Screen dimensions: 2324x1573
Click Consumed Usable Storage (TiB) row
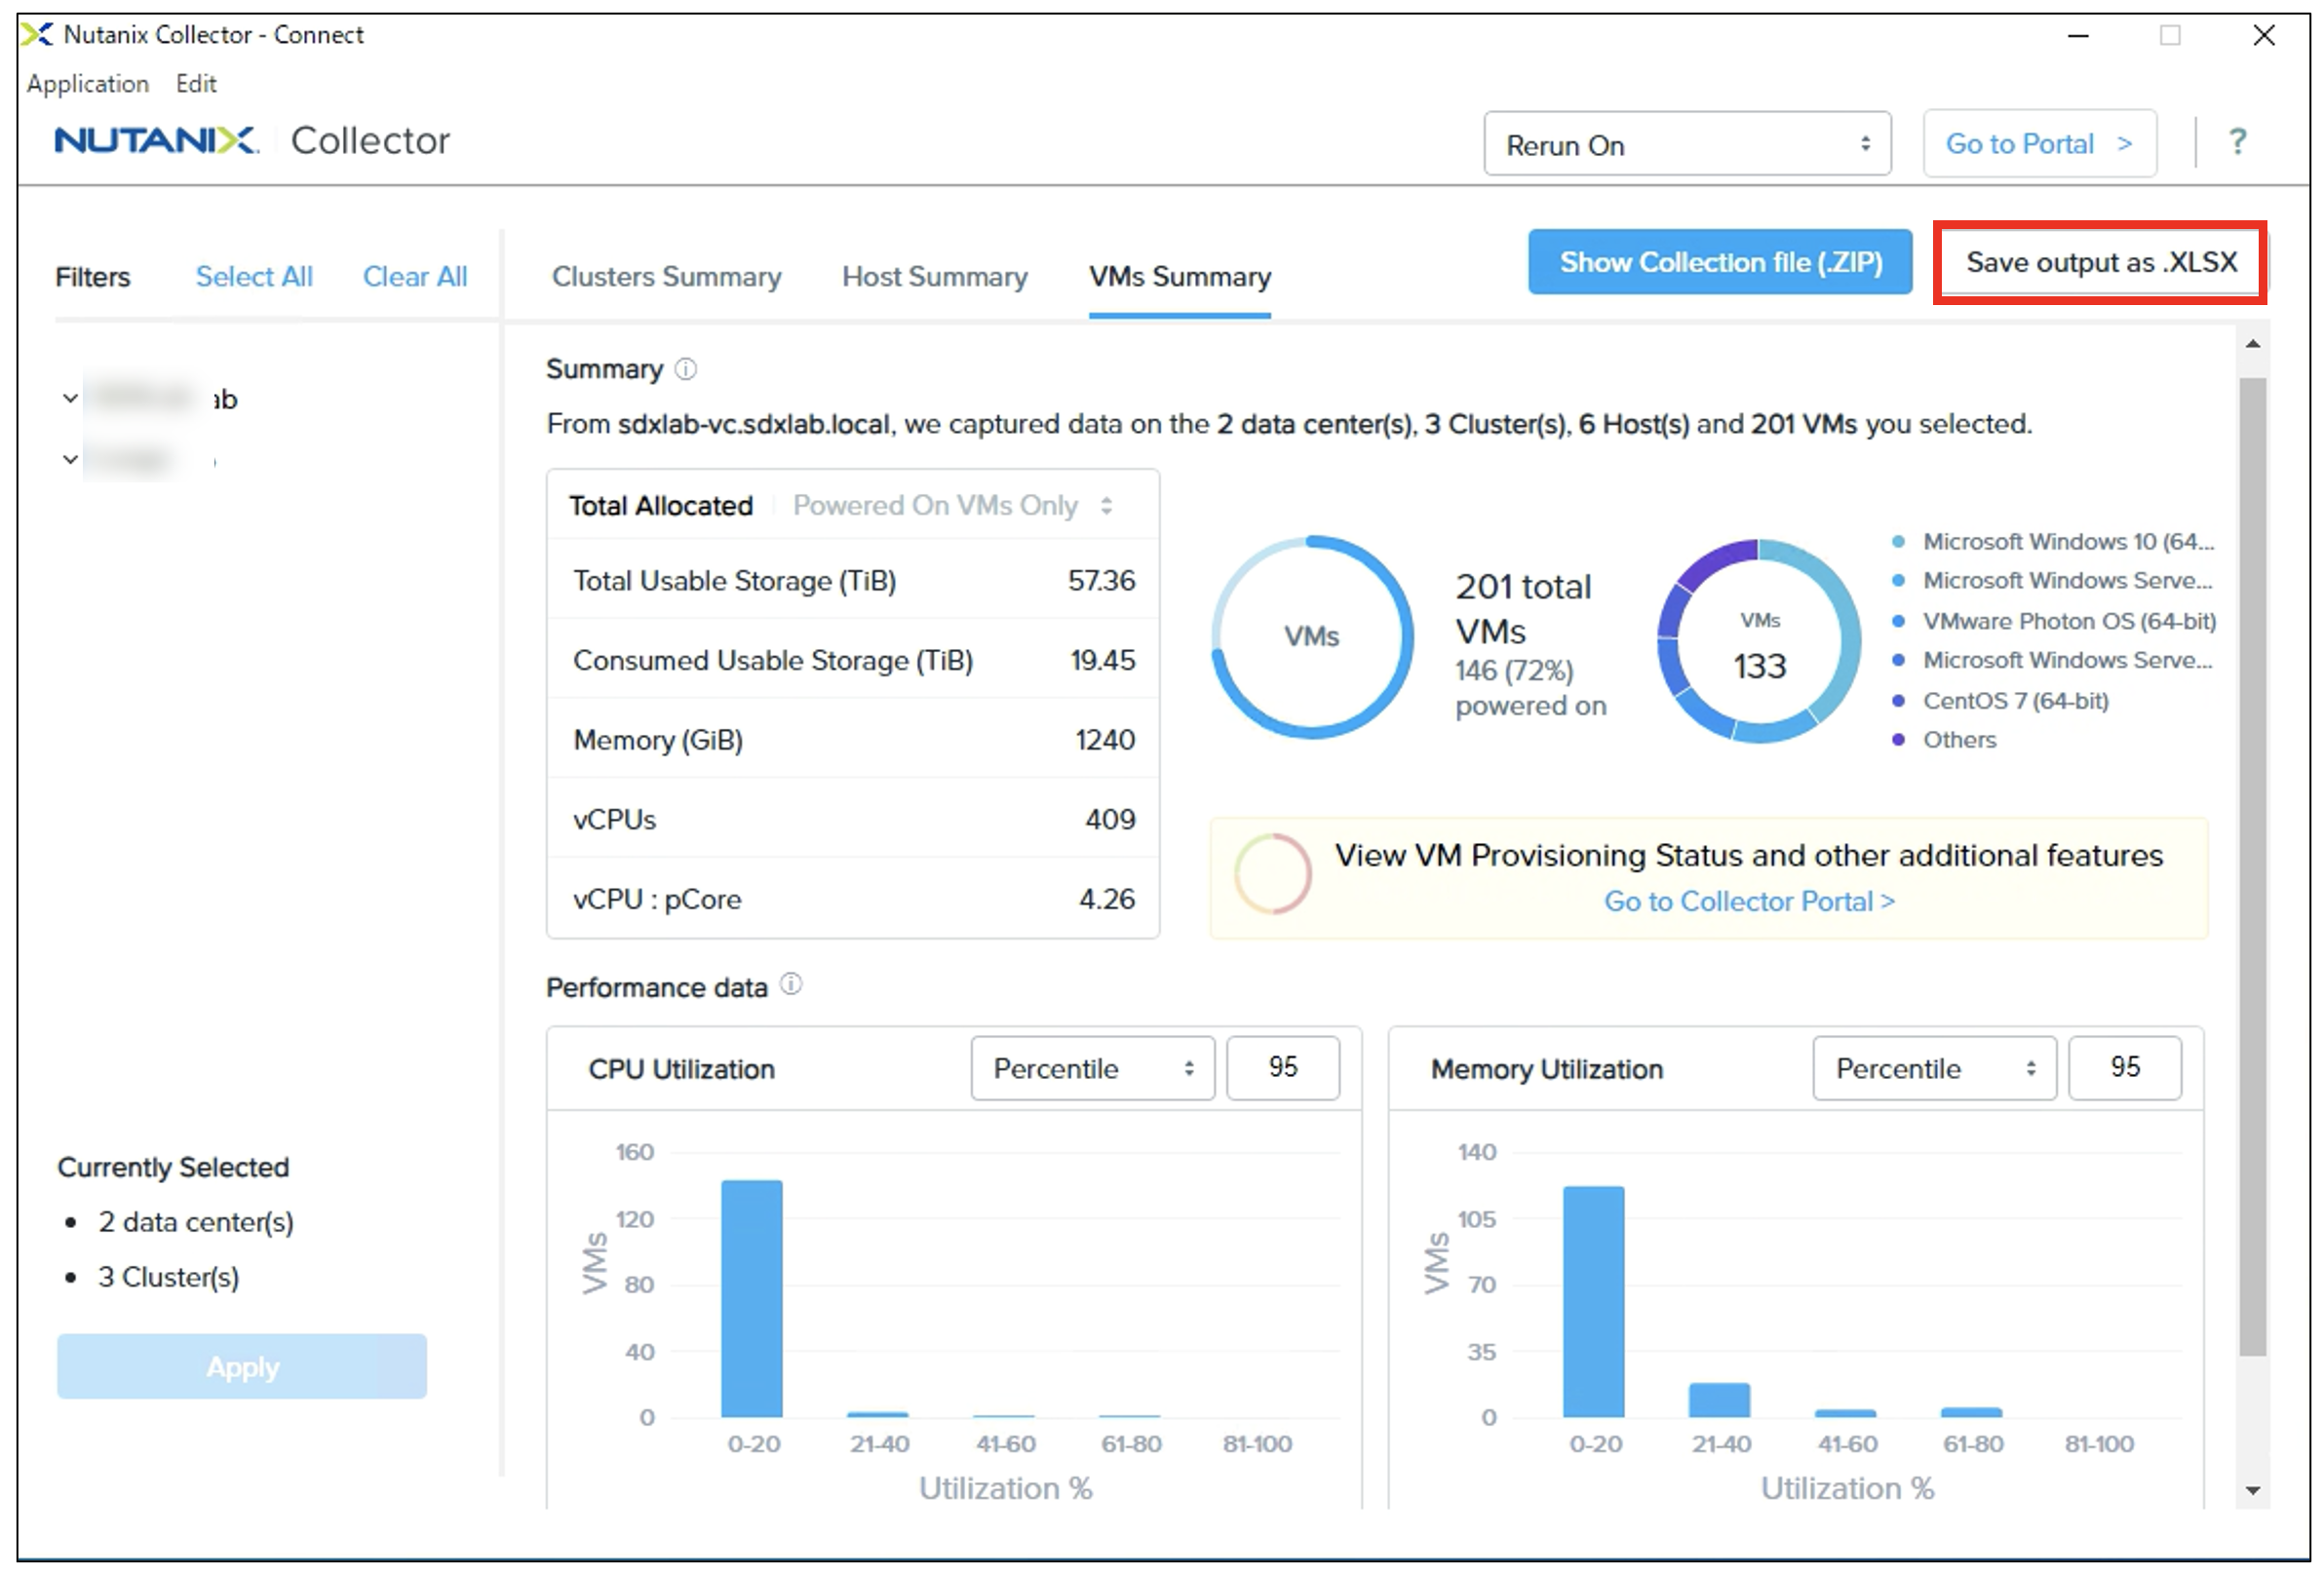tap(853, 660)
